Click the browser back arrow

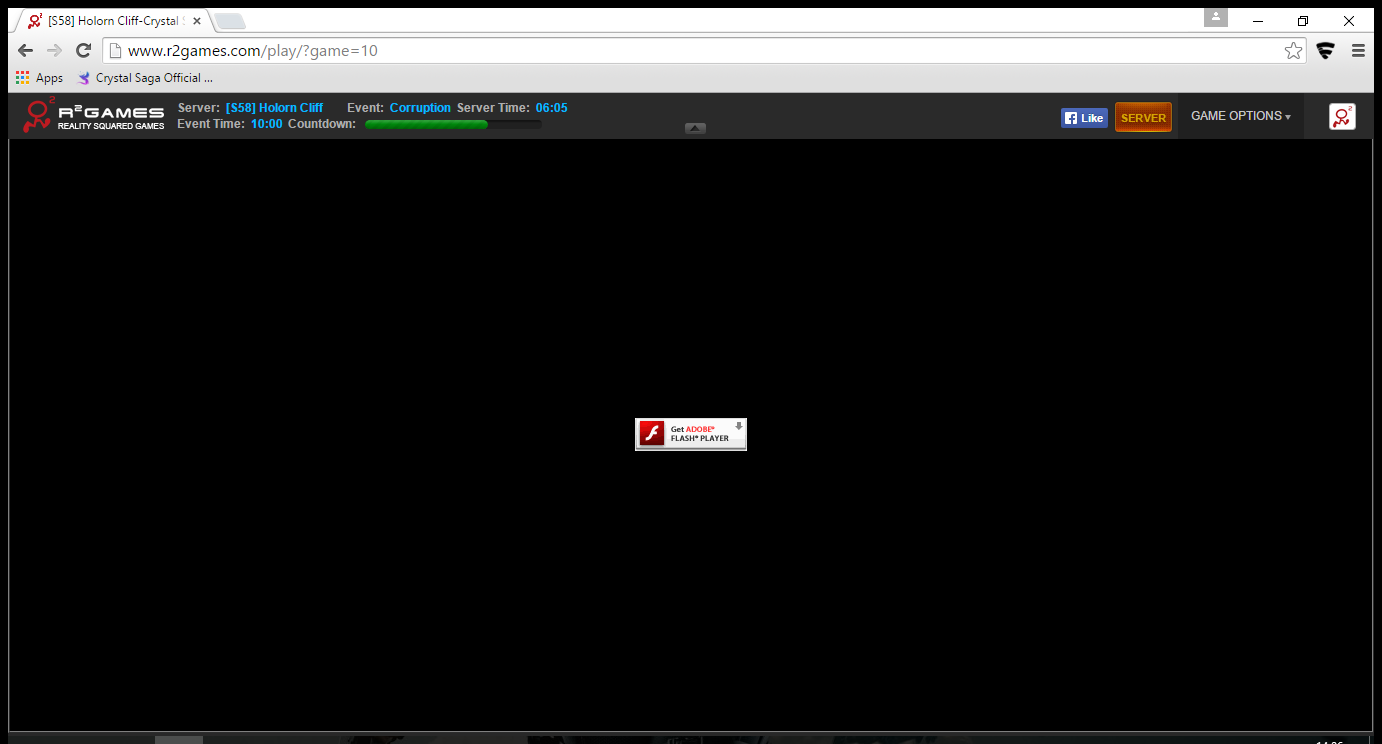tap(25, 51)
